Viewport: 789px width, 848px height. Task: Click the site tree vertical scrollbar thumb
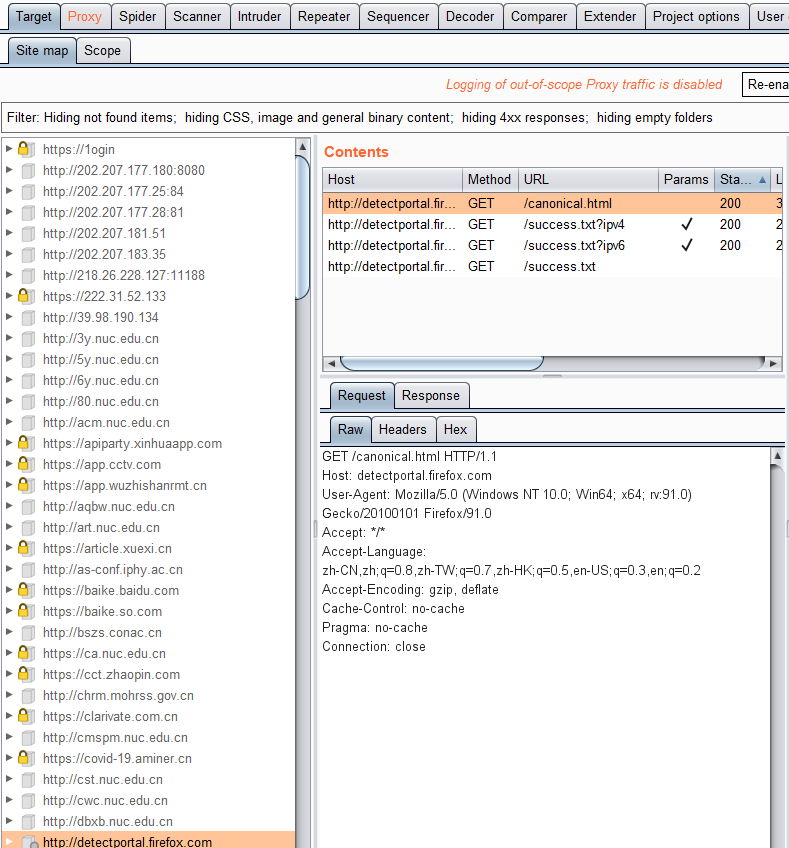[x=302, y=227]
